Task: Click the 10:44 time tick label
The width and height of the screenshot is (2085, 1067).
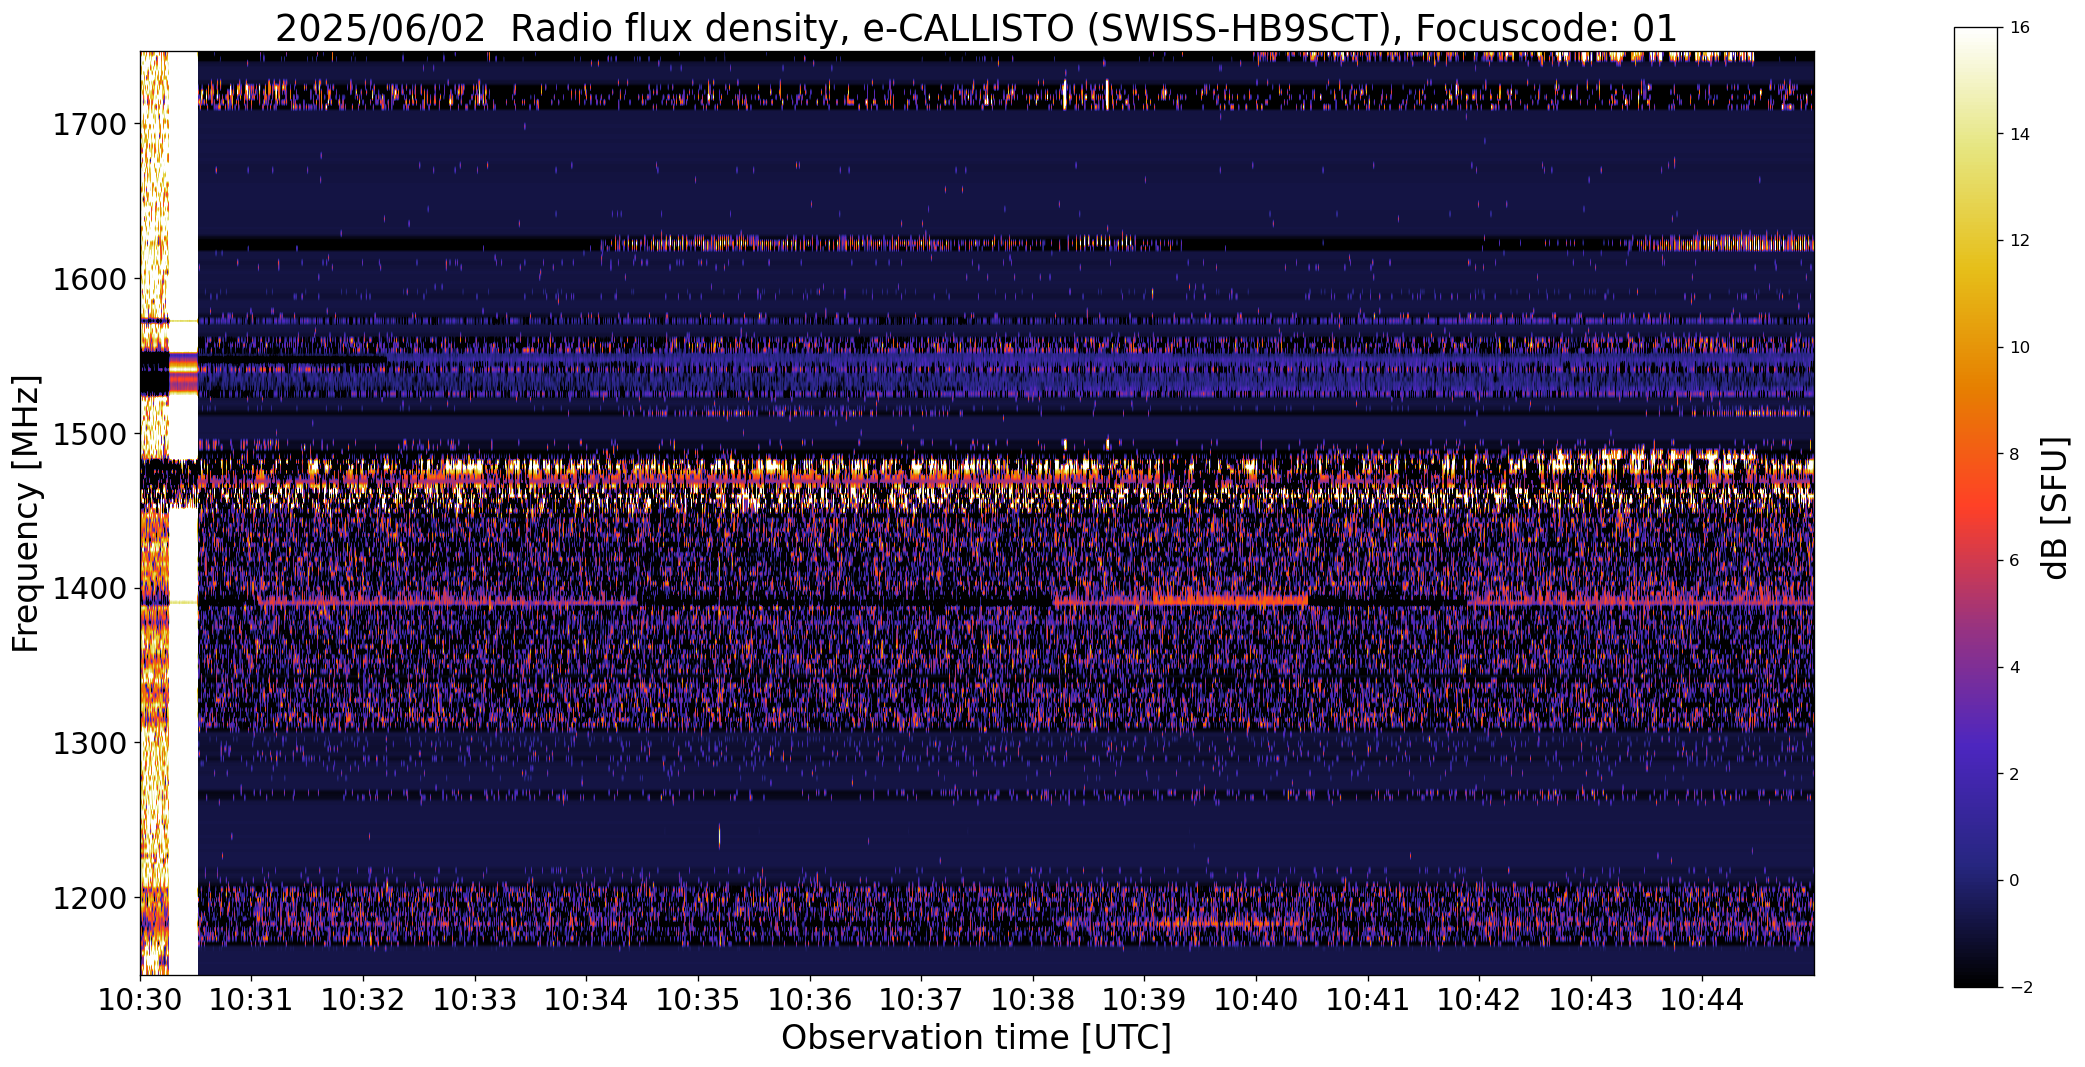Action: (1702, 1000)
